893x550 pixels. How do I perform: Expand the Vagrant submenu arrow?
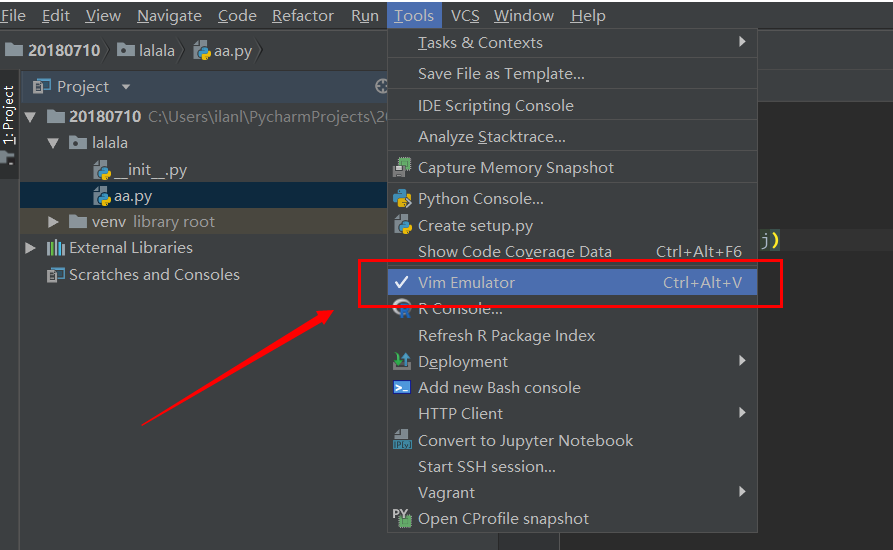click(x=742, y=491)
